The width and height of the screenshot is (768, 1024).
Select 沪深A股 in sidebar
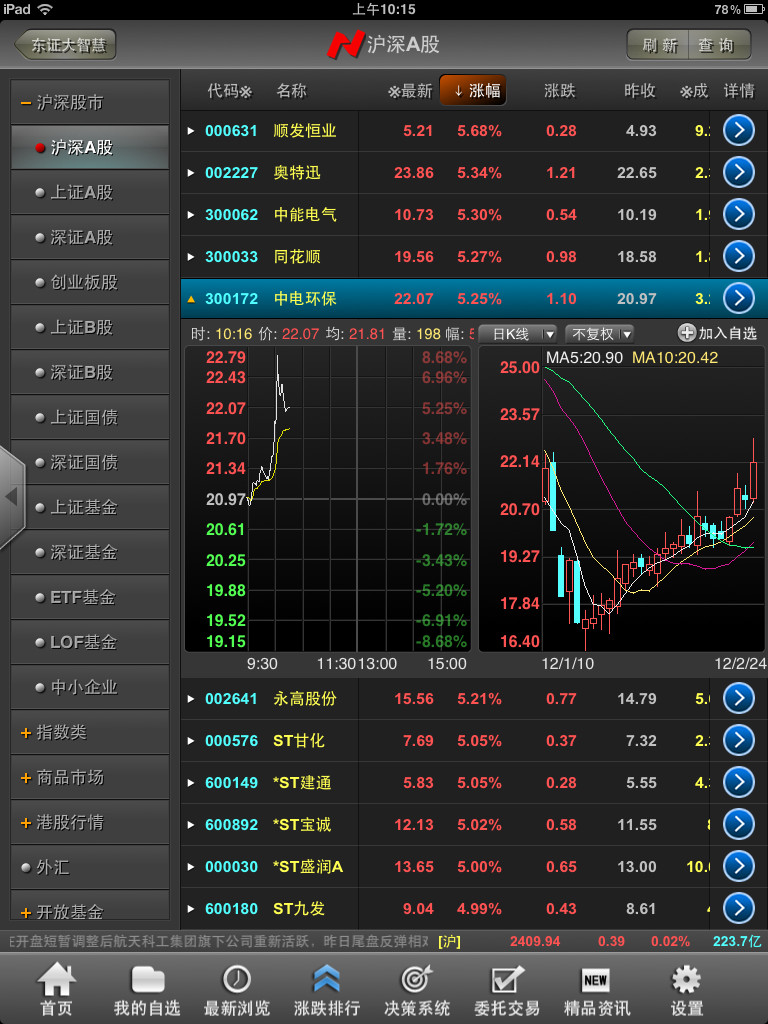90,147
